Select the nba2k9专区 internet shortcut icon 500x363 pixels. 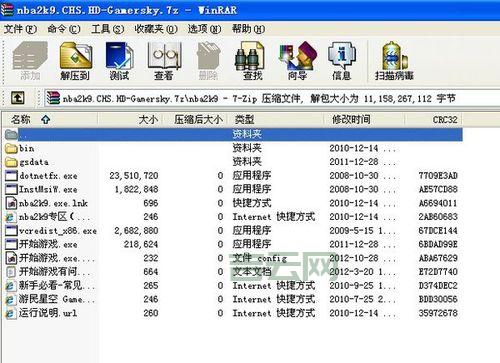[x=11, y=217]
